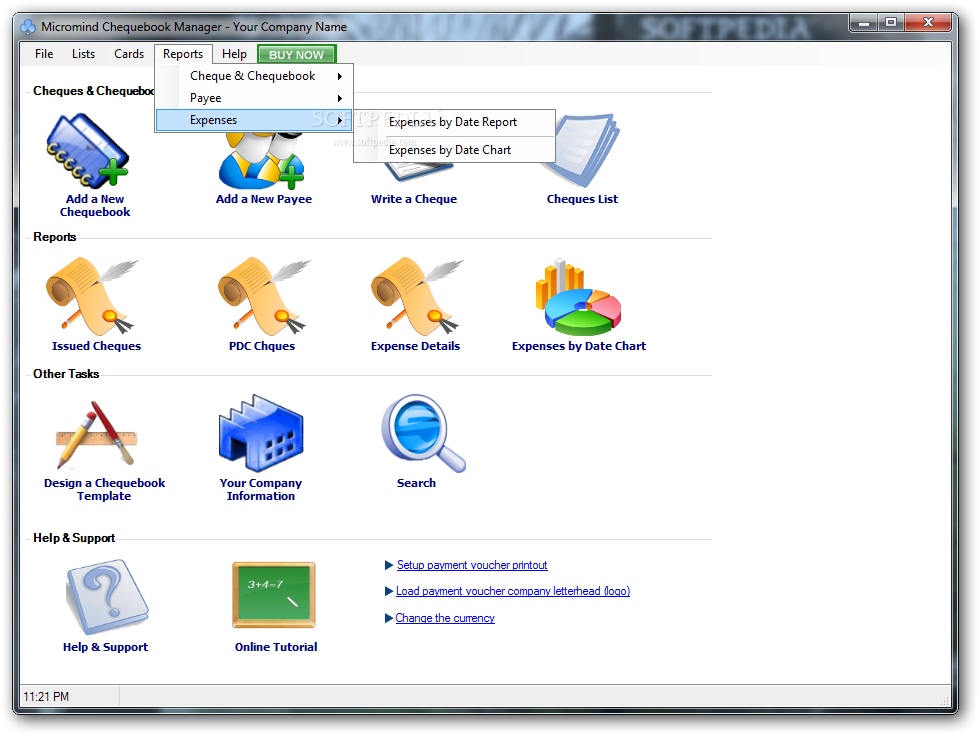The height and width of the screenshot is (735, 979).
Task: Minimize the Chequebook Manager window
Action: (x=864, y=24)
